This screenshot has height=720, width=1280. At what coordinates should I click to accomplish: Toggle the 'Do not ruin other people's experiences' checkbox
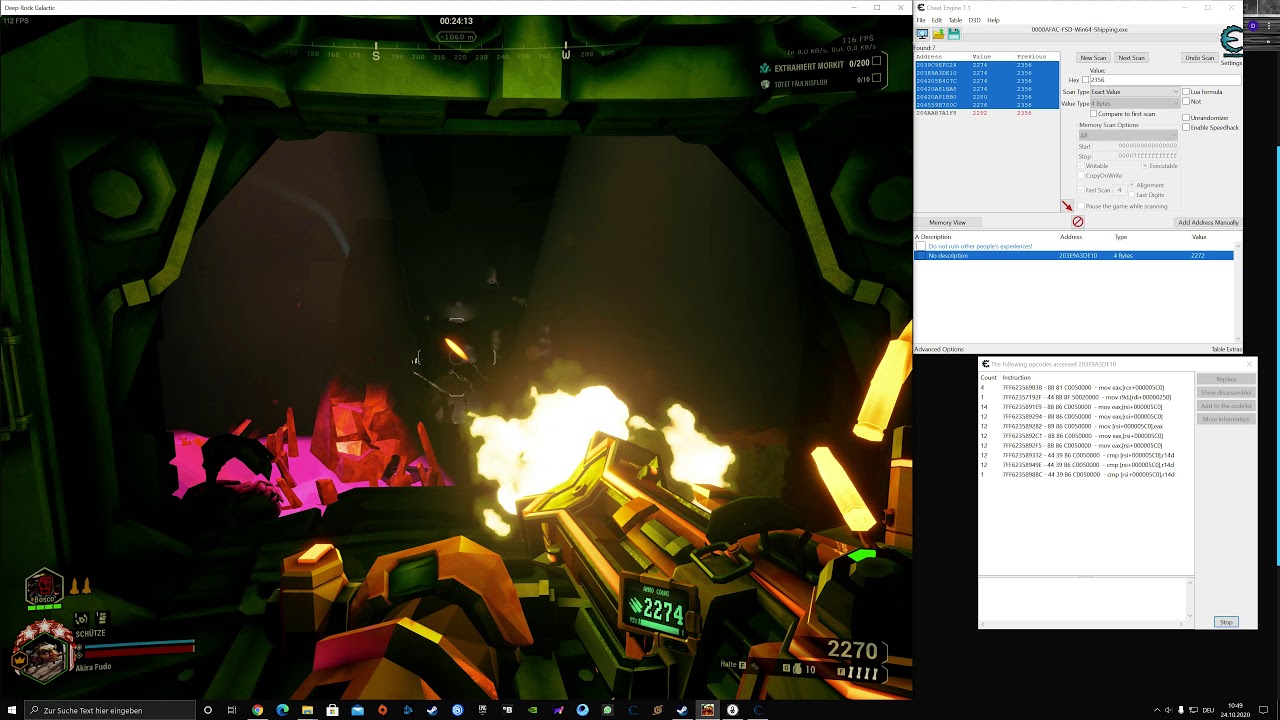921,246
